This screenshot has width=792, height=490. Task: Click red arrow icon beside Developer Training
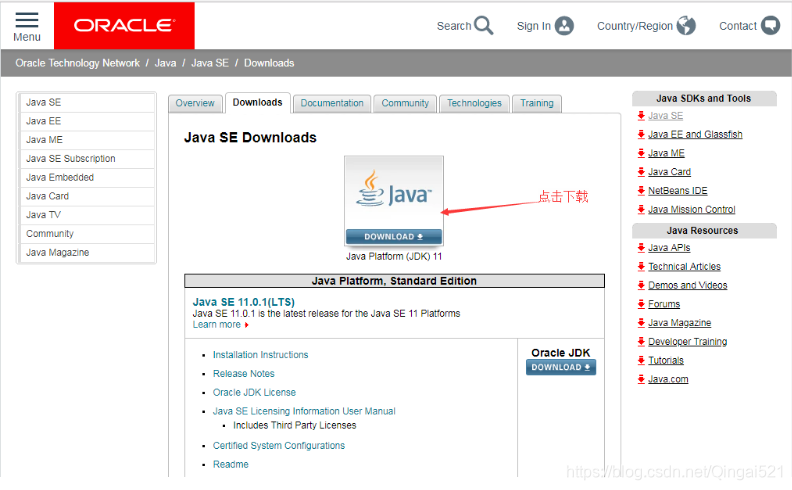641,341
